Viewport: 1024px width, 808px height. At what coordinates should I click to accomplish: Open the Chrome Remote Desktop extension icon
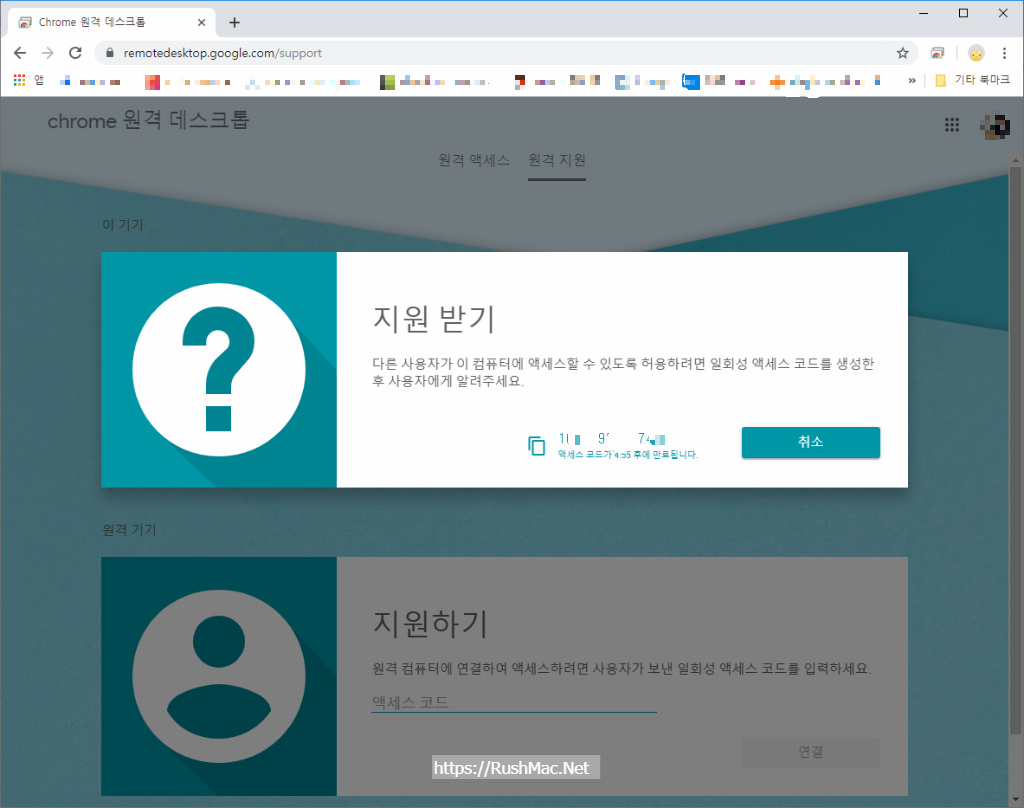pos(938,53)
